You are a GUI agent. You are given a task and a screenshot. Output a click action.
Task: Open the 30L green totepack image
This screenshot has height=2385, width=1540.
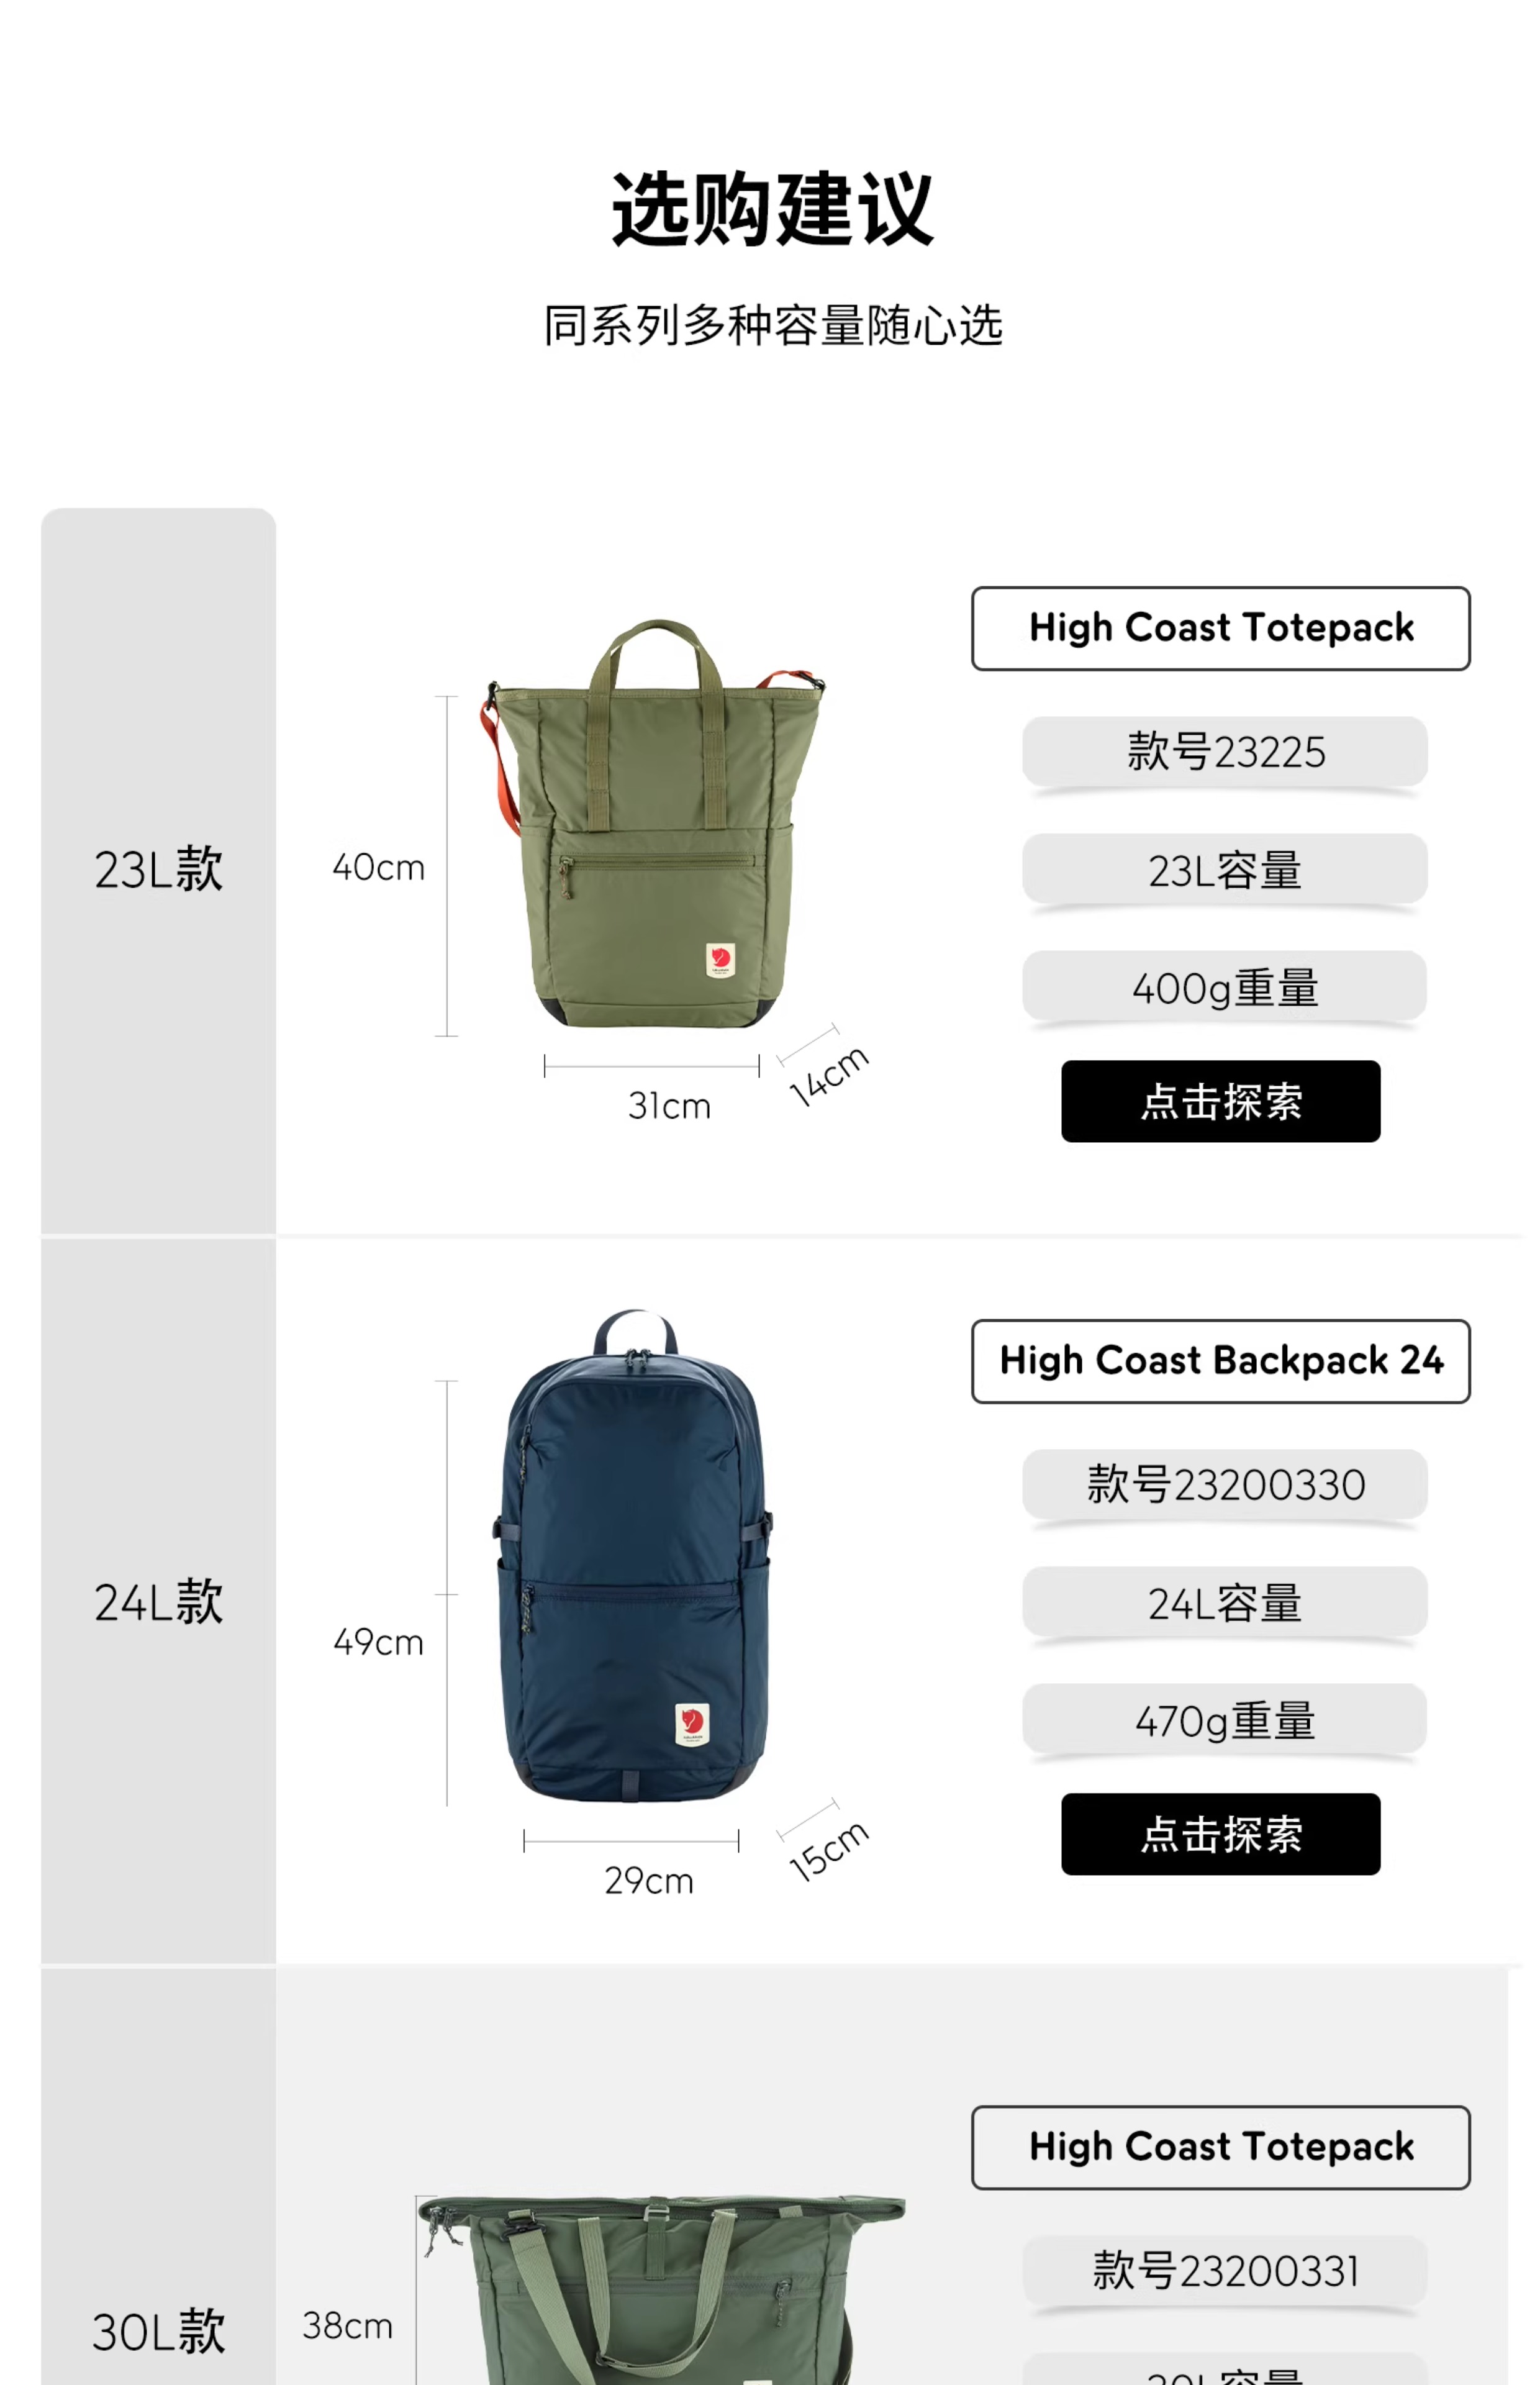(661, 2290)
